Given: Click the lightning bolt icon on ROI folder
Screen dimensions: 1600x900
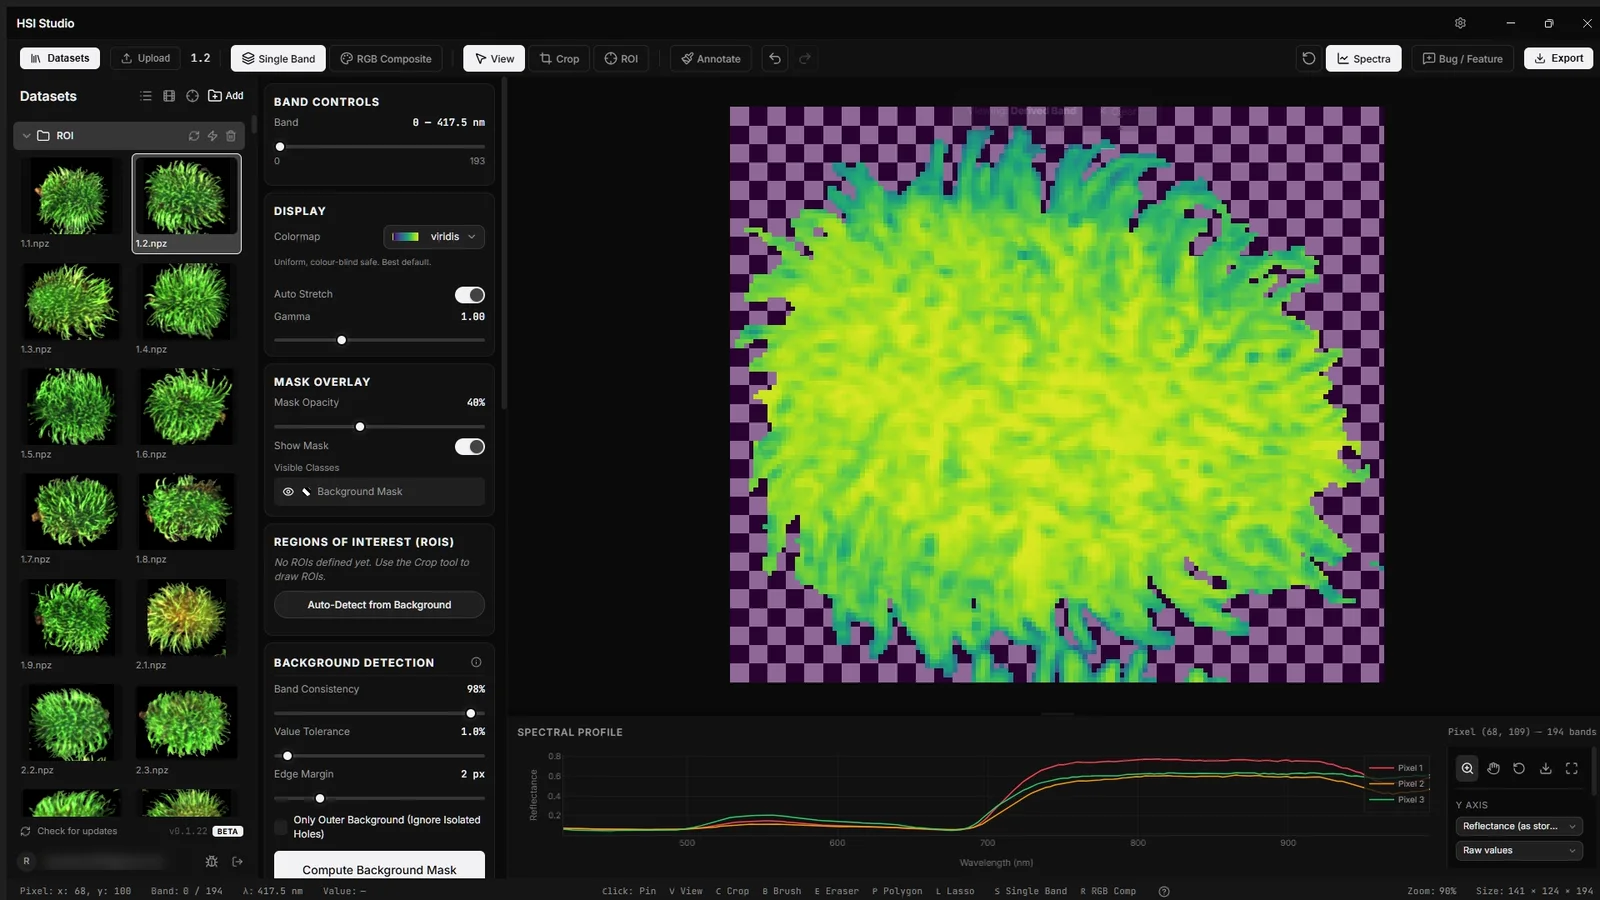Looking at the screenshot, I should coord(212,136).
